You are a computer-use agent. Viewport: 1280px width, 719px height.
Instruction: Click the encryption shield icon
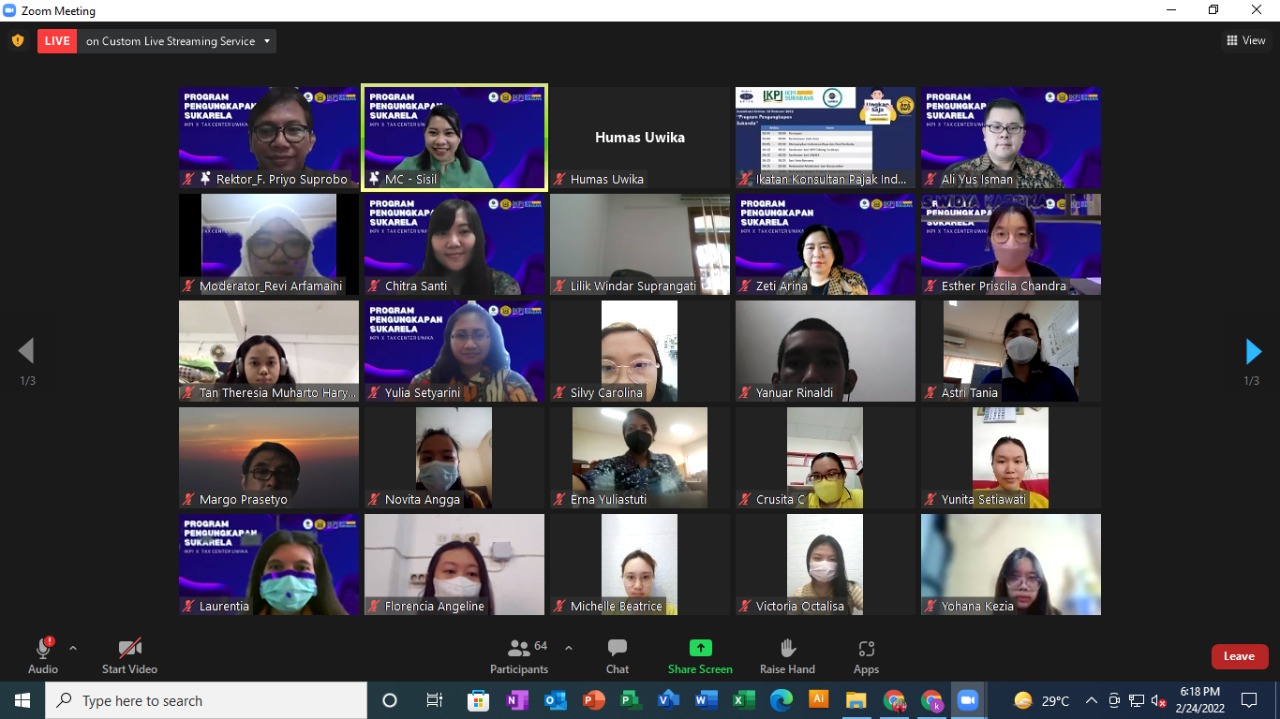(x=17, y=41)
